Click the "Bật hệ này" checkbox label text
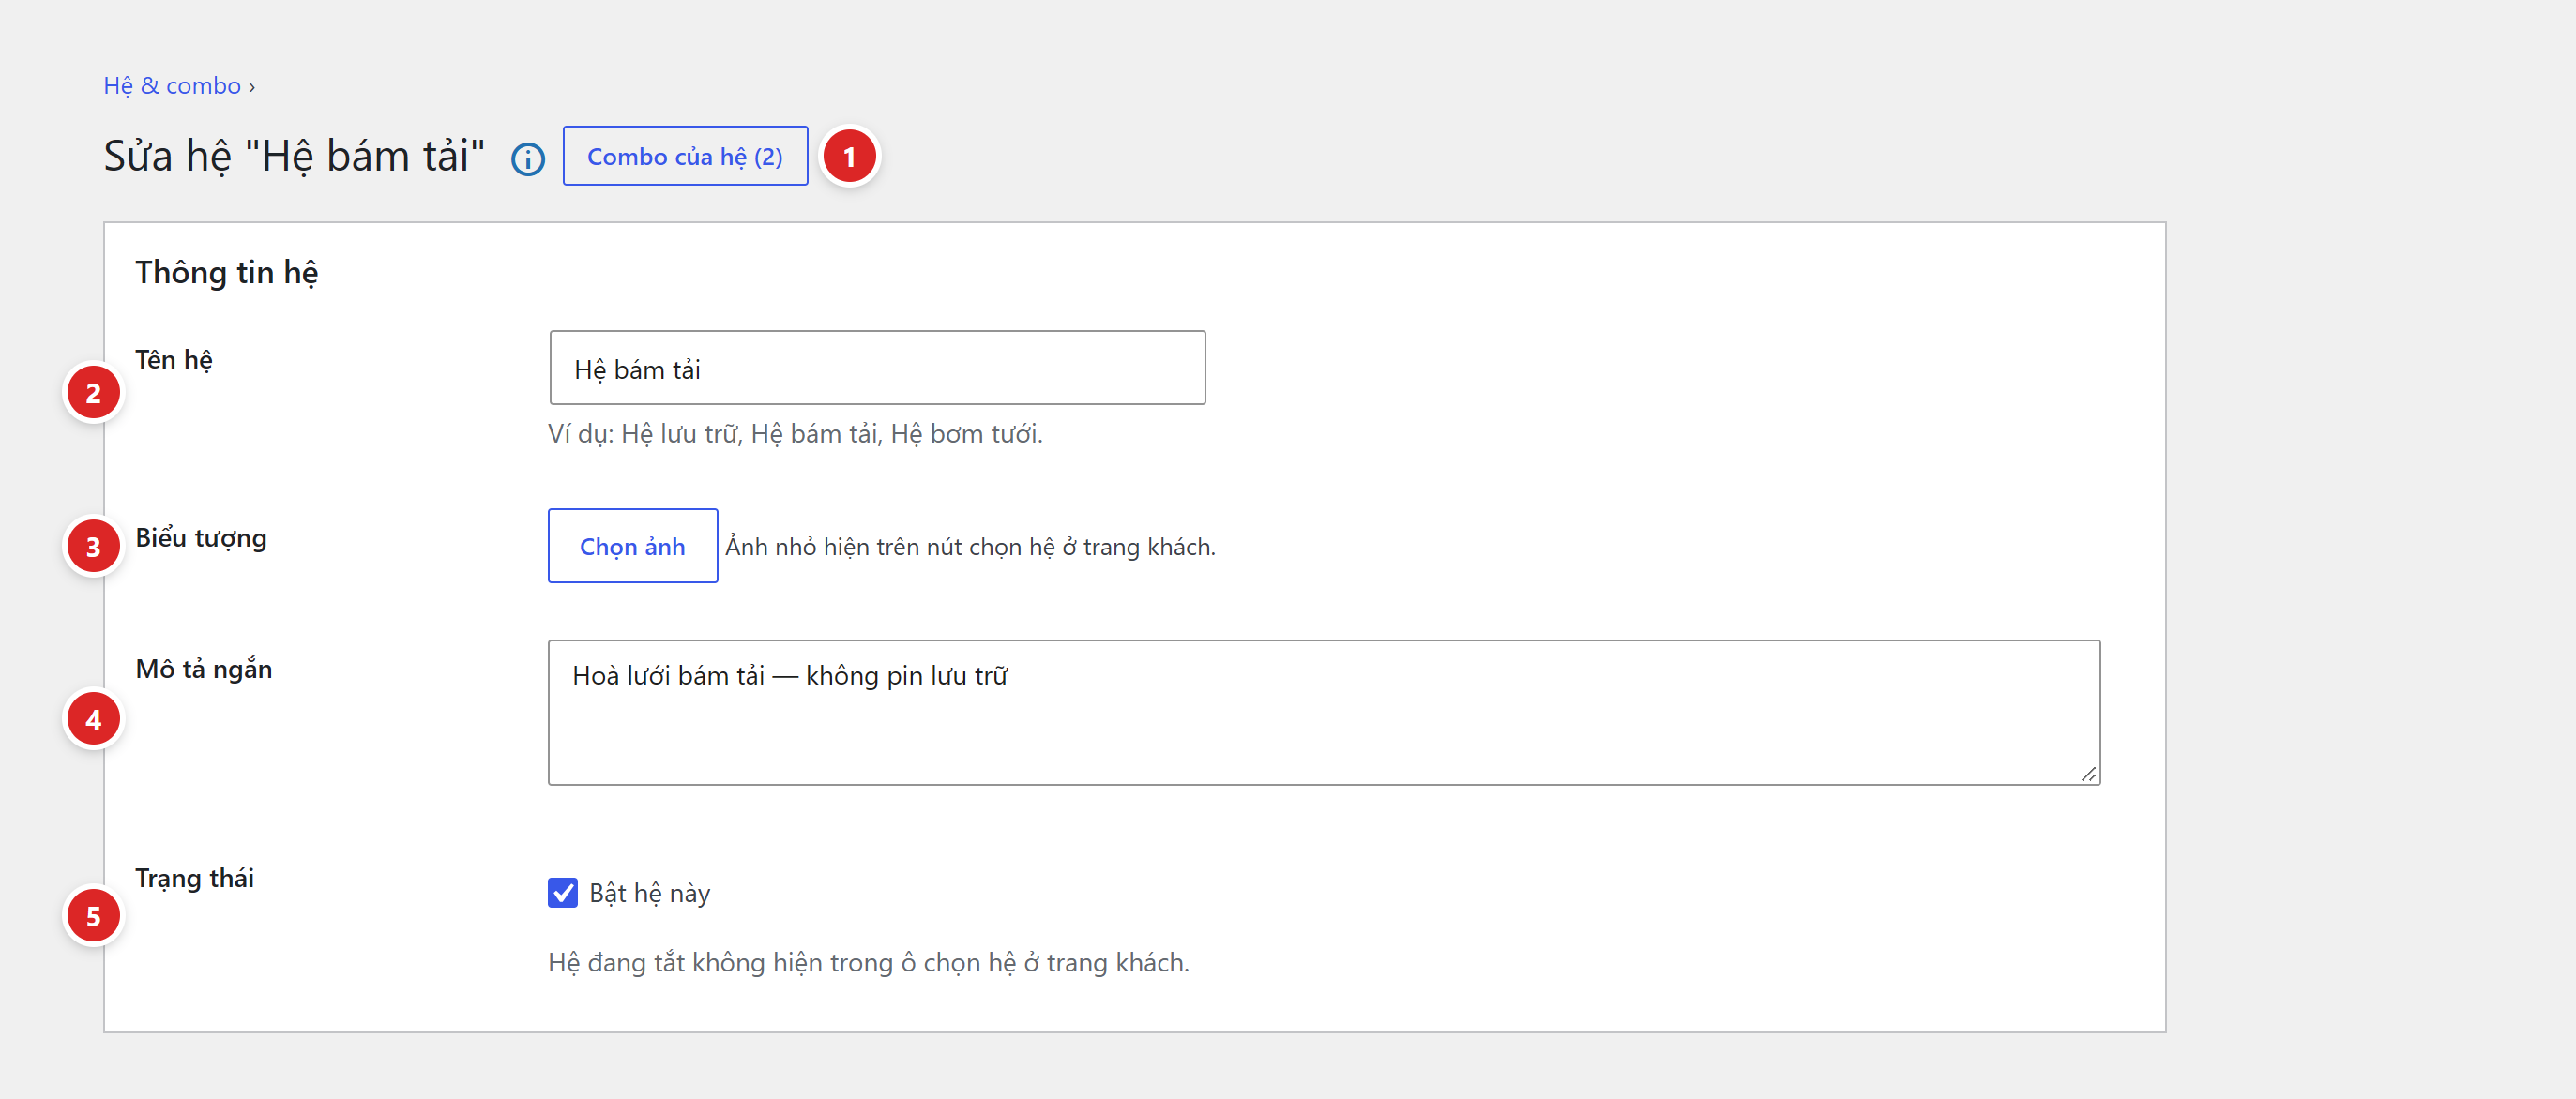This screenshot has width=2576, height=1099. pyautogui.click(x=650, y=893)
